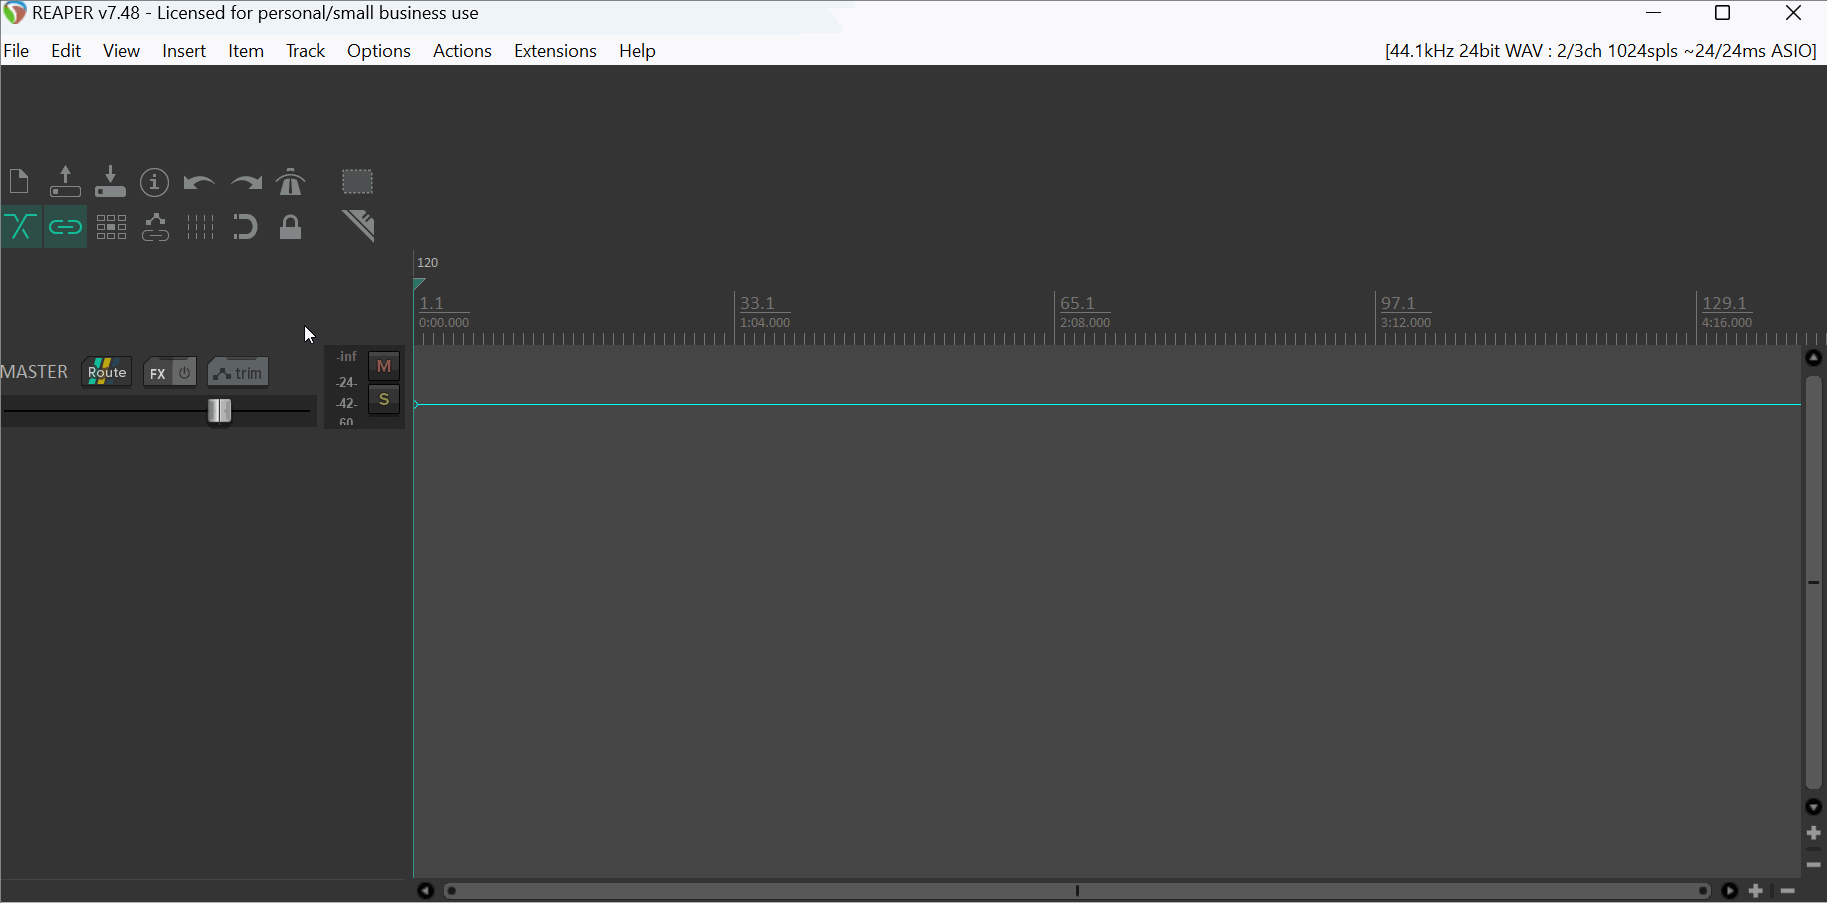This screenshot has height=903, width=1827.
Task: Toggle master FX bypass power icon
Action: tap(185, 373)
